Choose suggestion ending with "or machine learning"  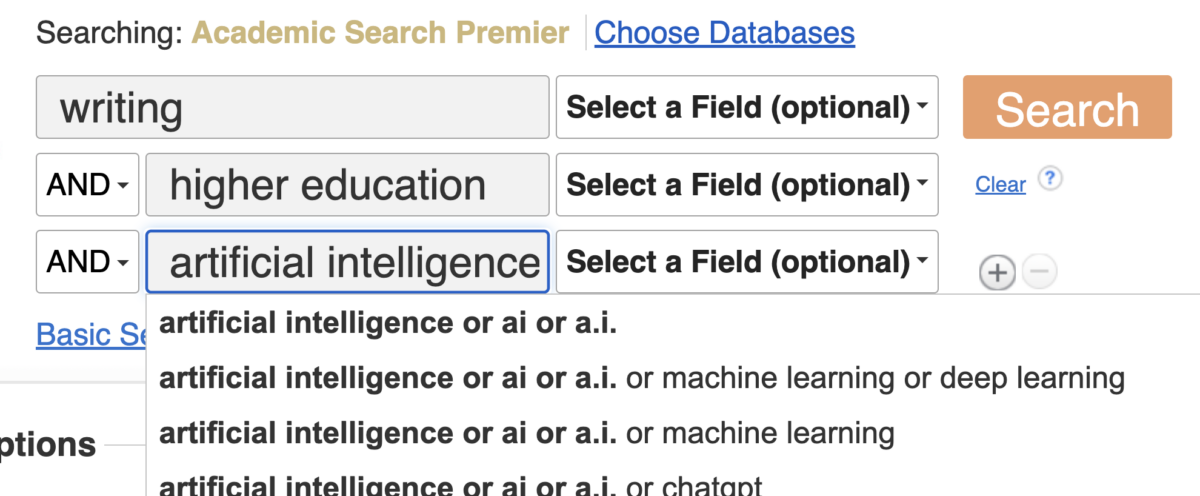pyautogui.click(x=526, y=433)
